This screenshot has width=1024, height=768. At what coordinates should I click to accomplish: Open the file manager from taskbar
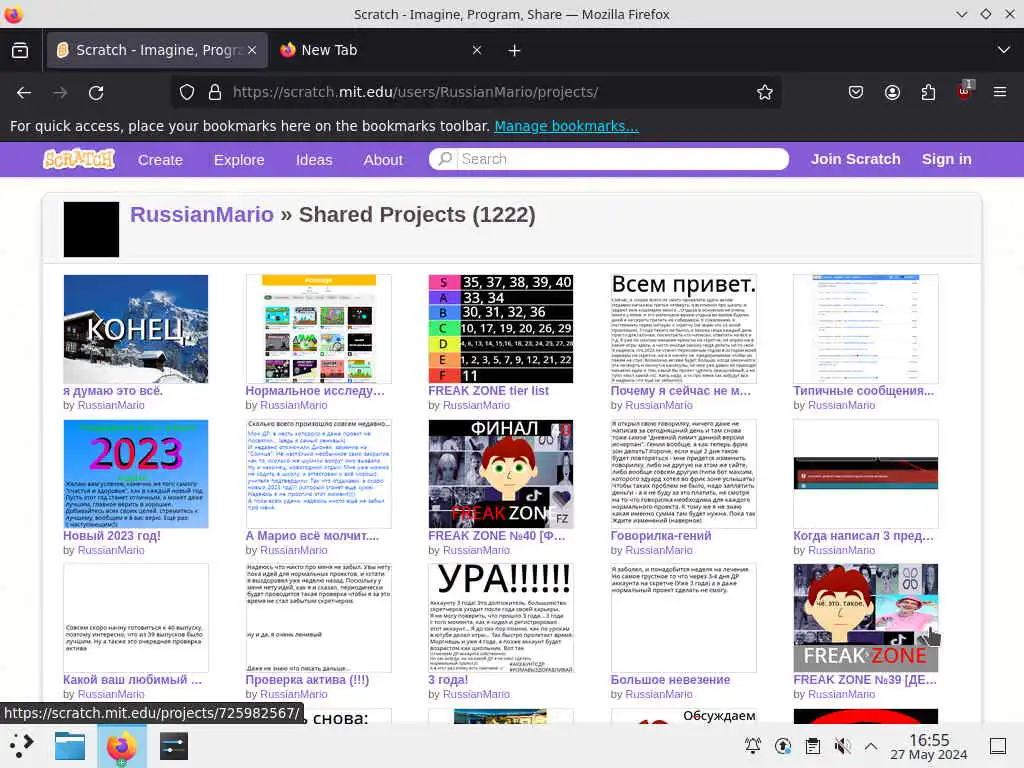70,746
